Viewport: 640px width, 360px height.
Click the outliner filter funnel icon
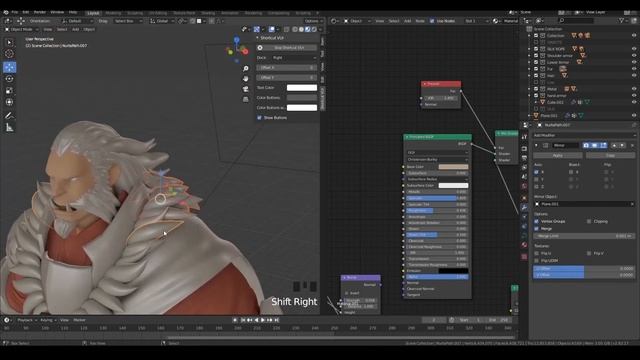622,20
